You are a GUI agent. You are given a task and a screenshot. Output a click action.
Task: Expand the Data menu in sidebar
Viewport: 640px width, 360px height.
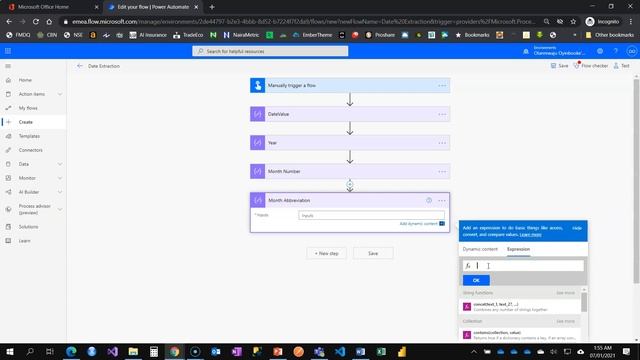click(60, 164)
